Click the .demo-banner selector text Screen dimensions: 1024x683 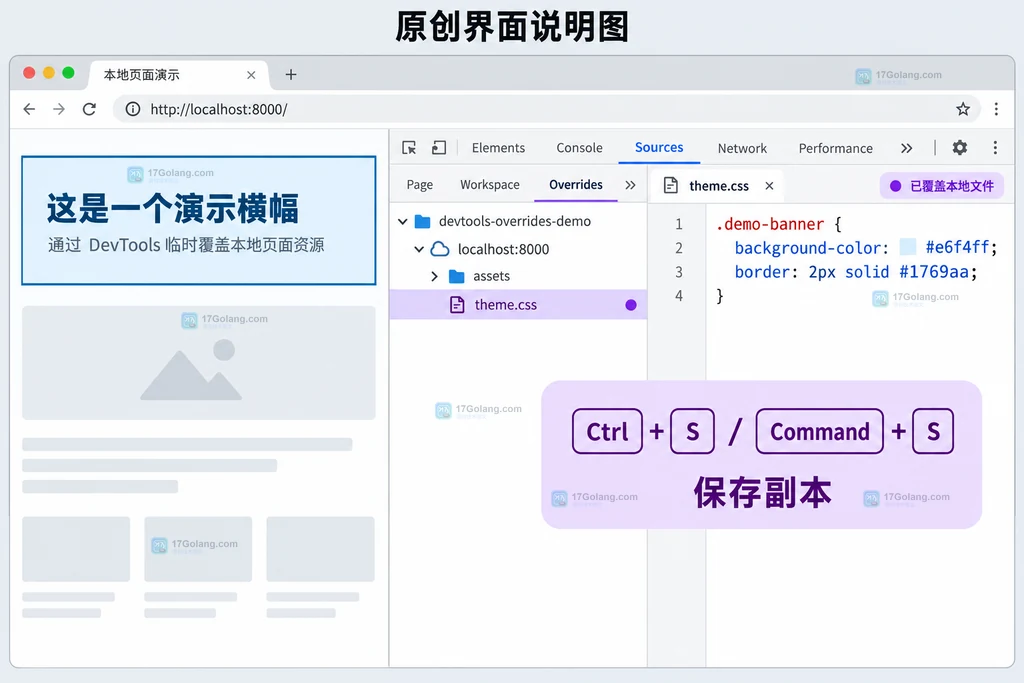click(x=770, y=224)
